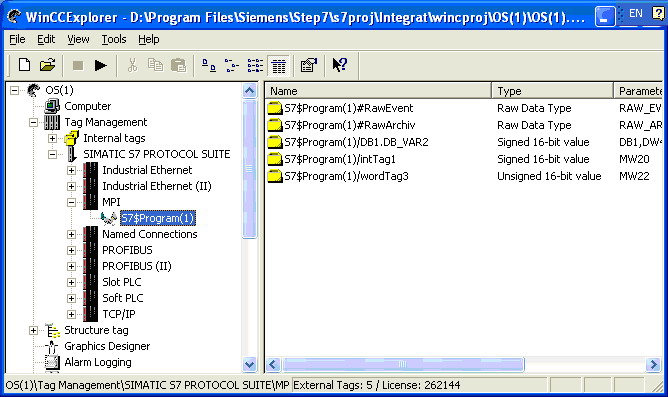Click the Unsigned 16-bit value type cell

pos(549,176)
